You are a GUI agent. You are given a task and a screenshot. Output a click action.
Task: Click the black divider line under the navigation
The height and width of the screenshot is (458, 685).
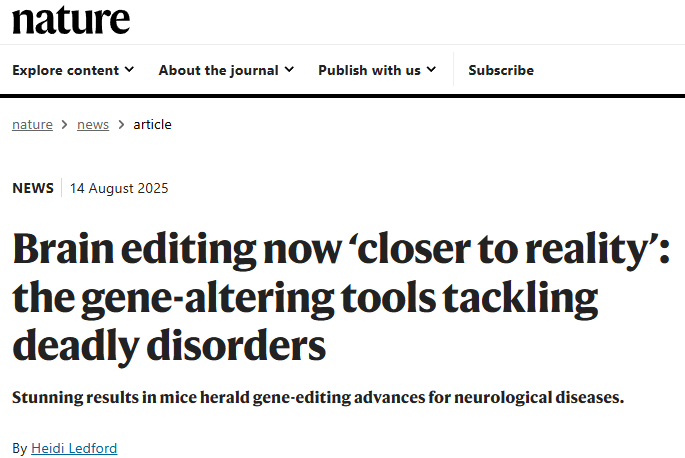pyautogui.click(x=342, y=96)
